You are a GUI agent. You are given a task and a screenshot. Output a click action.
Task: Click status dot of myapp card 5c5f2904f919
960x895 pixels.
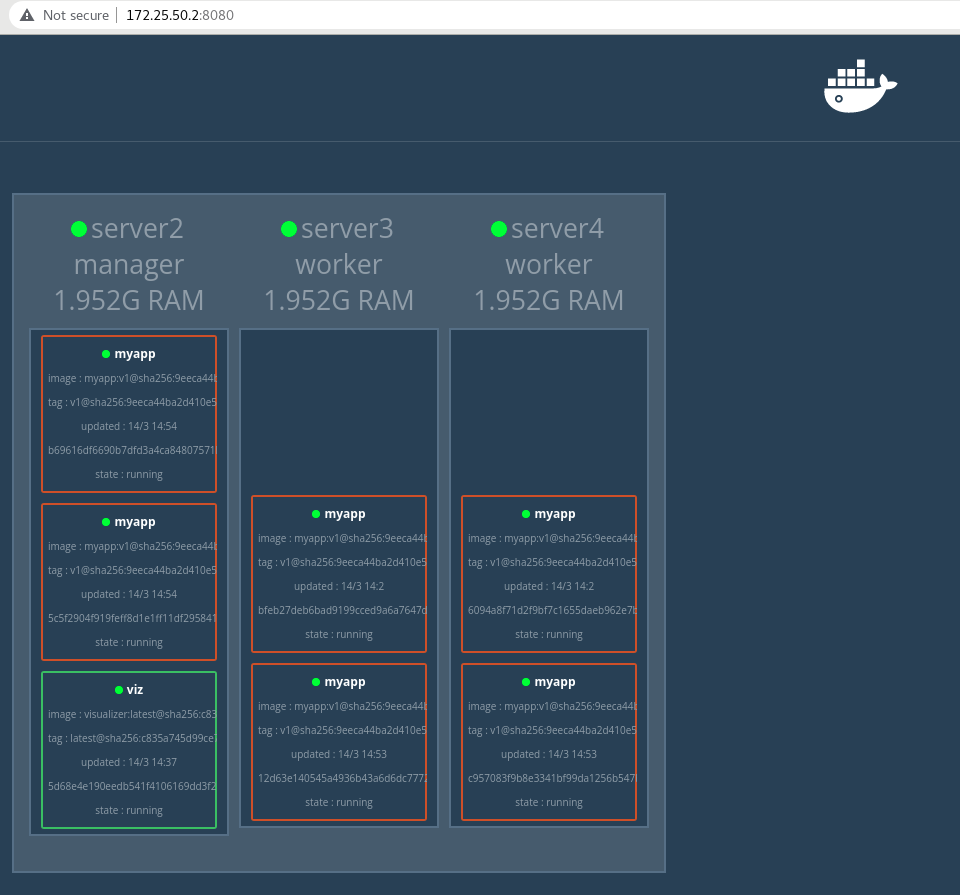point(106,522)
